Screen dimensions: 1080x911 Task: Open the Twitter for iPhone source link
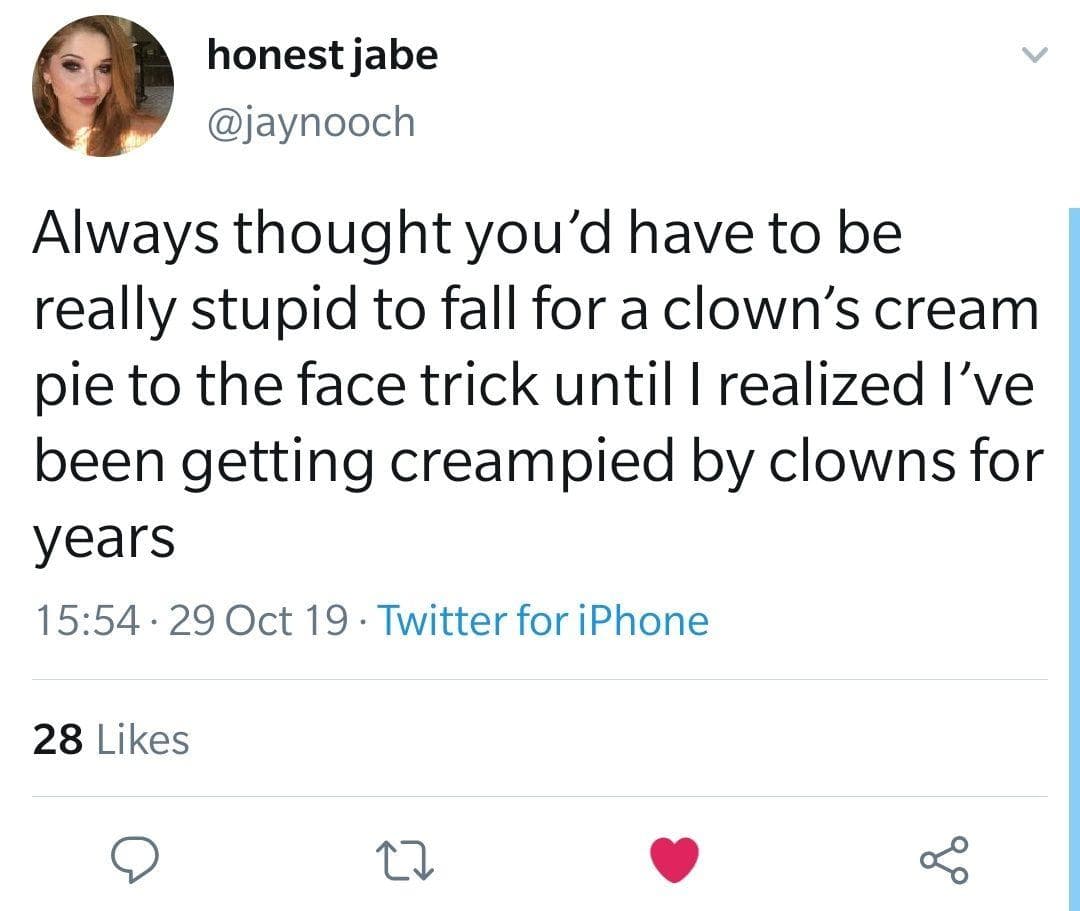click(545, 620)
